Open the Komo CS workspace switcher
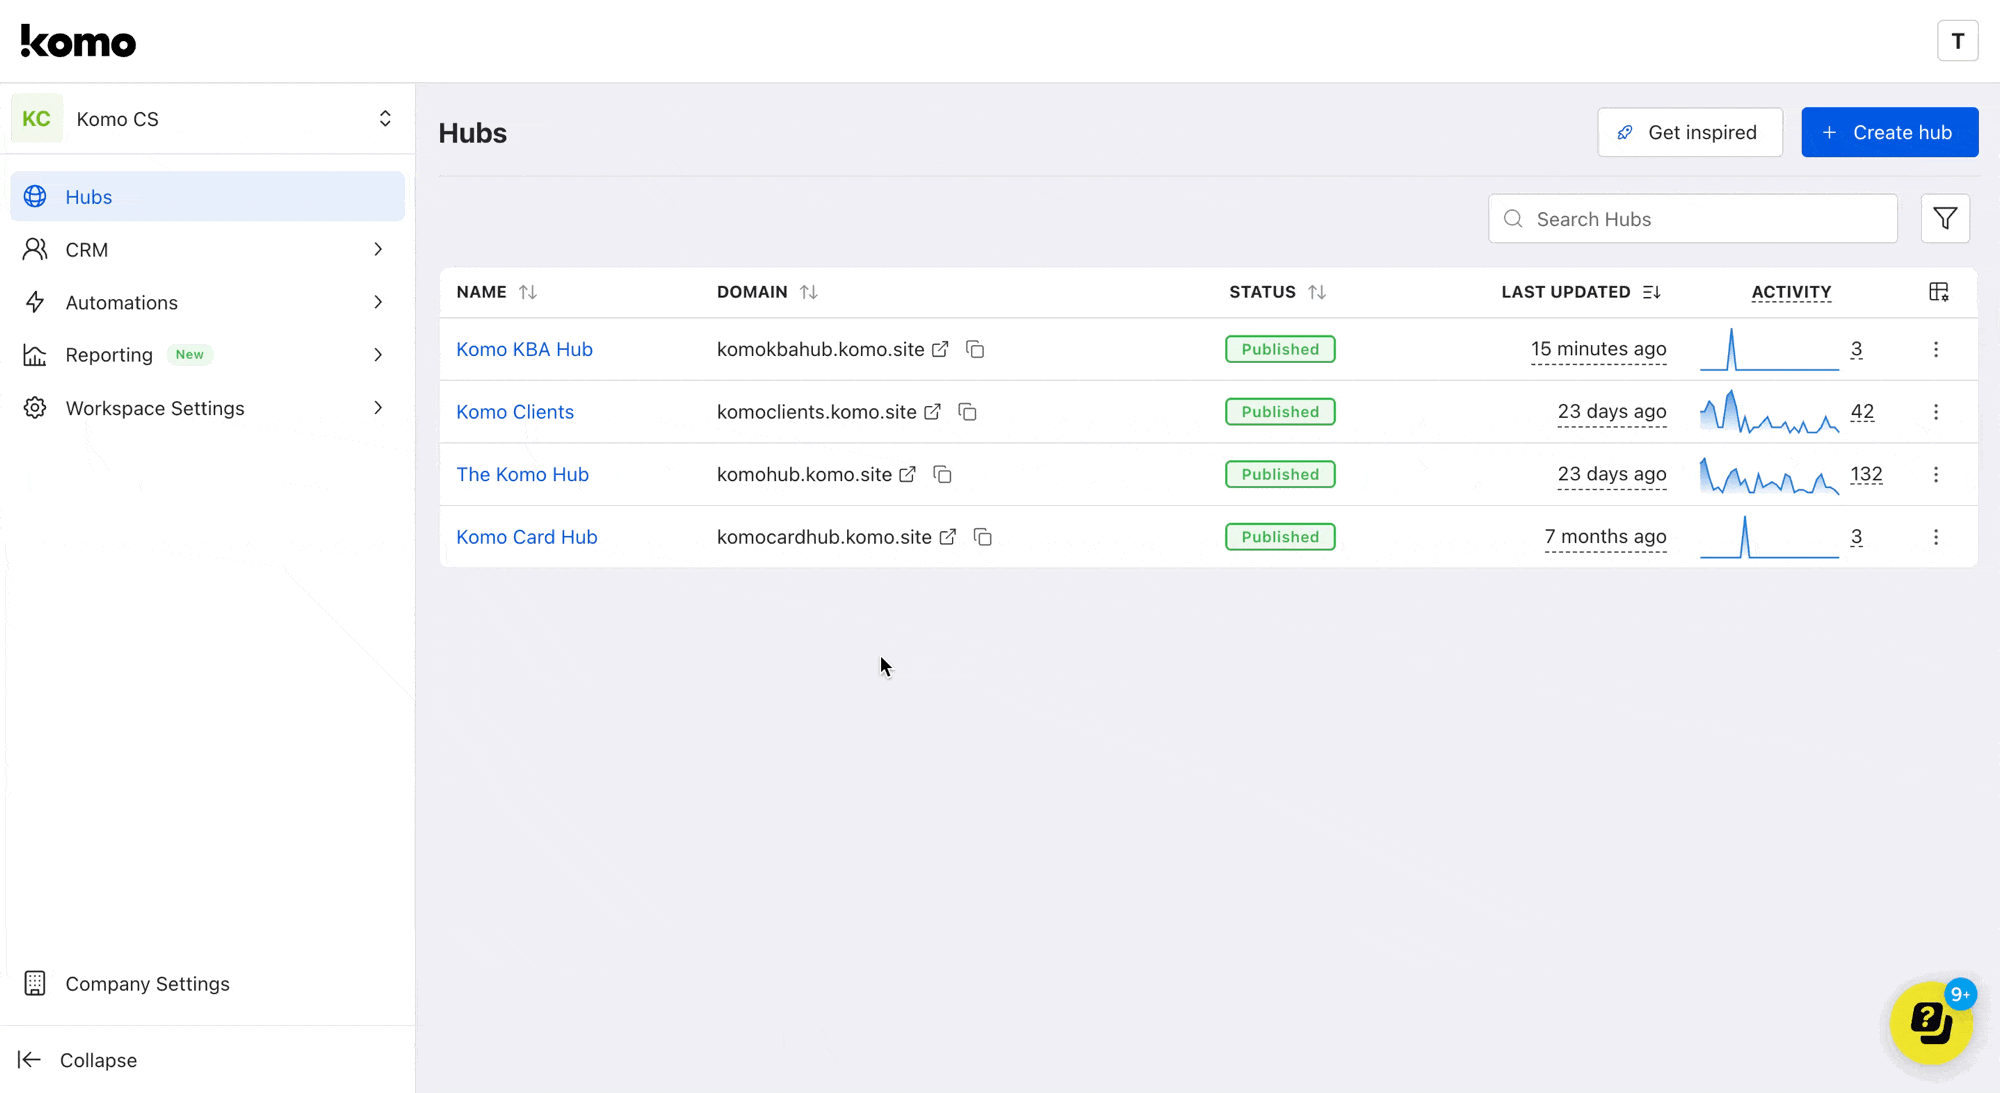This screenshot has width=2000, height=1093. click(207, 119)
